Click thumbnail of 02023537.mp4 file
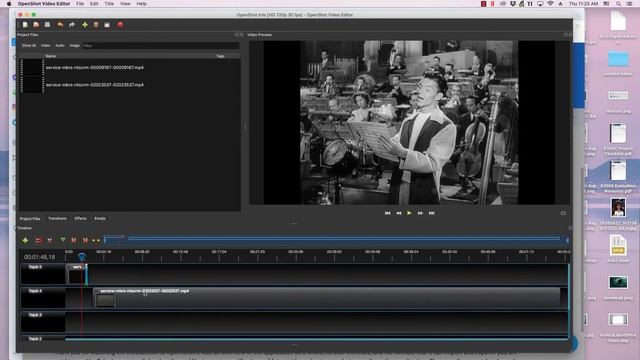 point(32,85)
